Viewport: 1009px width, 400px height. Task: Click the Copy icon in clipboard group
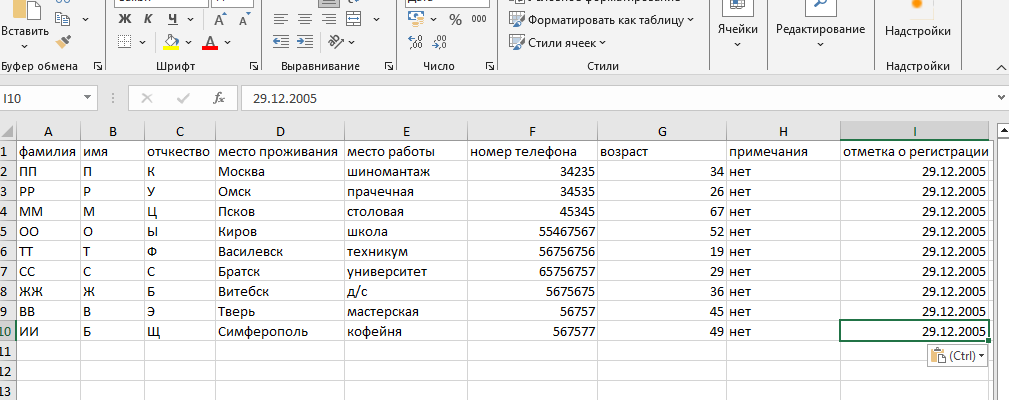(62, 19)
